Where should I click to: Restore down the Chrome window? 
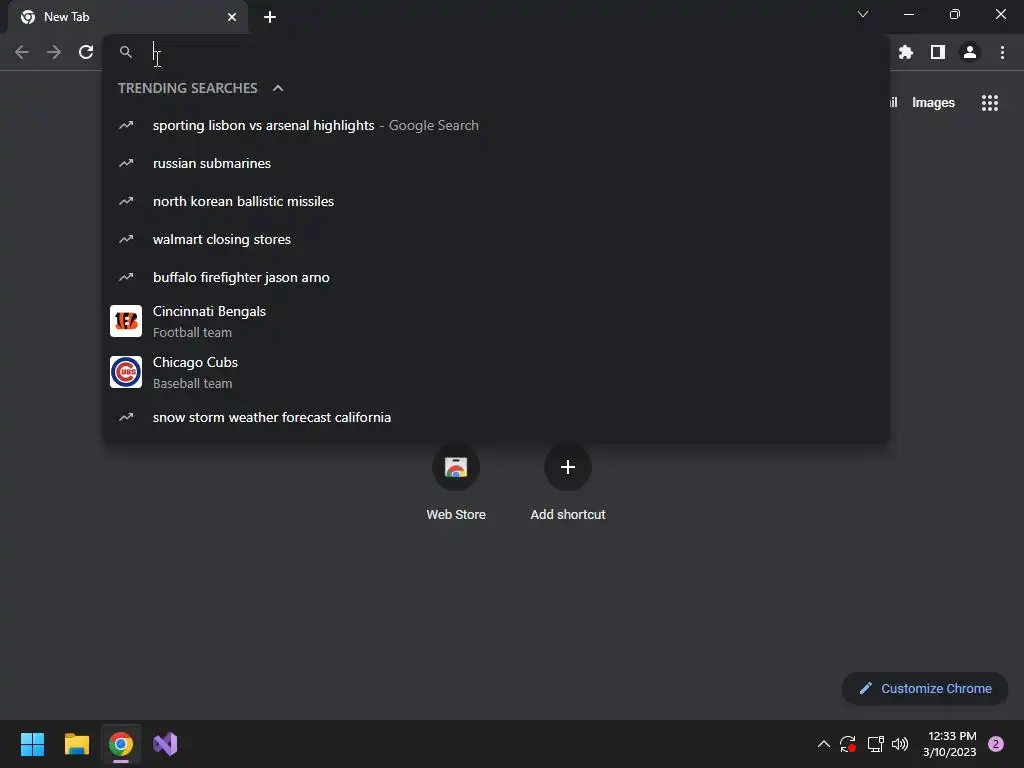click(955, 14)
